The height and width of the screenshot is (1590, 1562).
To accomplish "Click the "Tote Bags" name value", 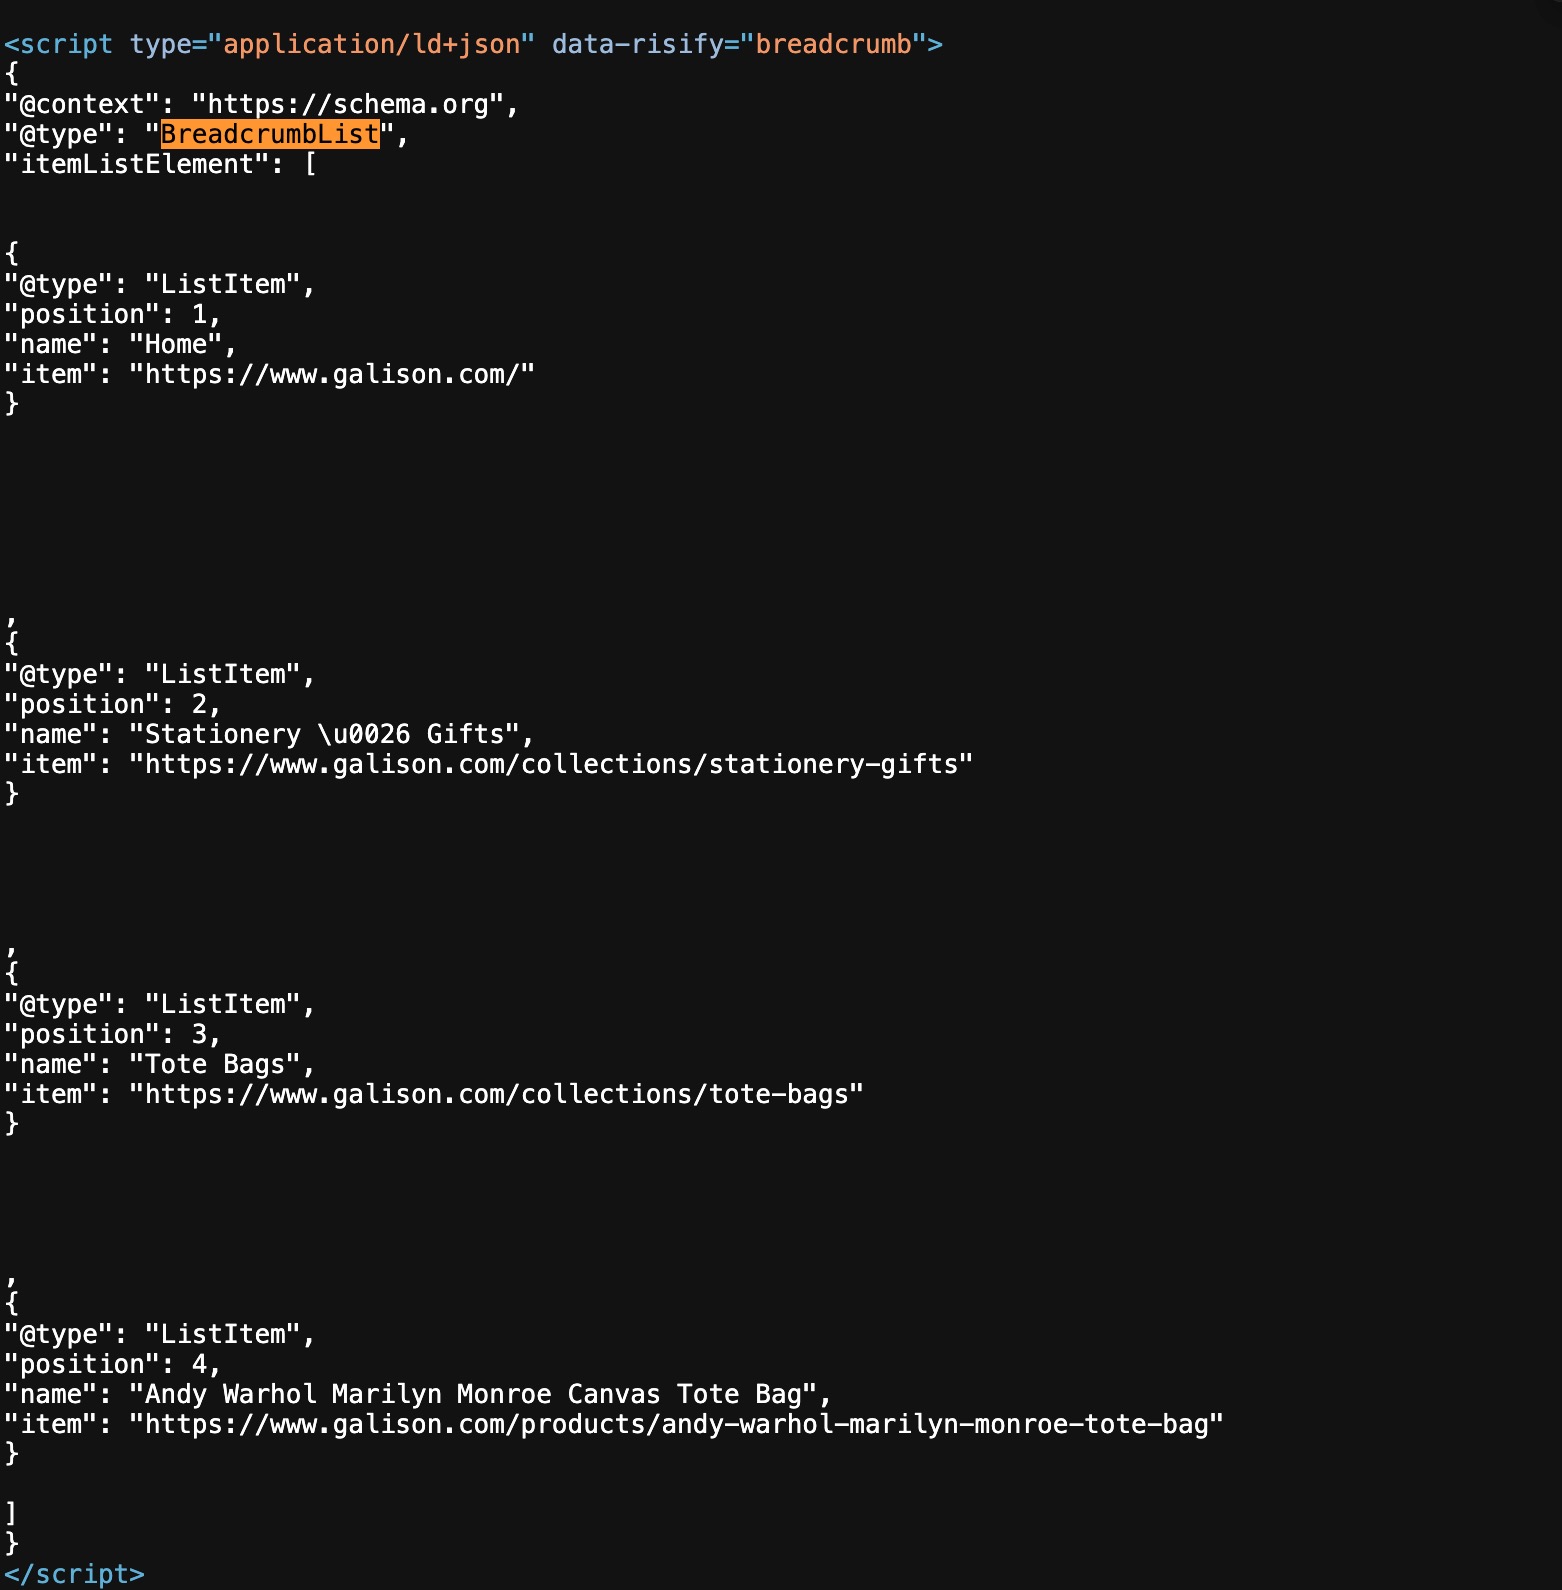I will [215, 1064].
